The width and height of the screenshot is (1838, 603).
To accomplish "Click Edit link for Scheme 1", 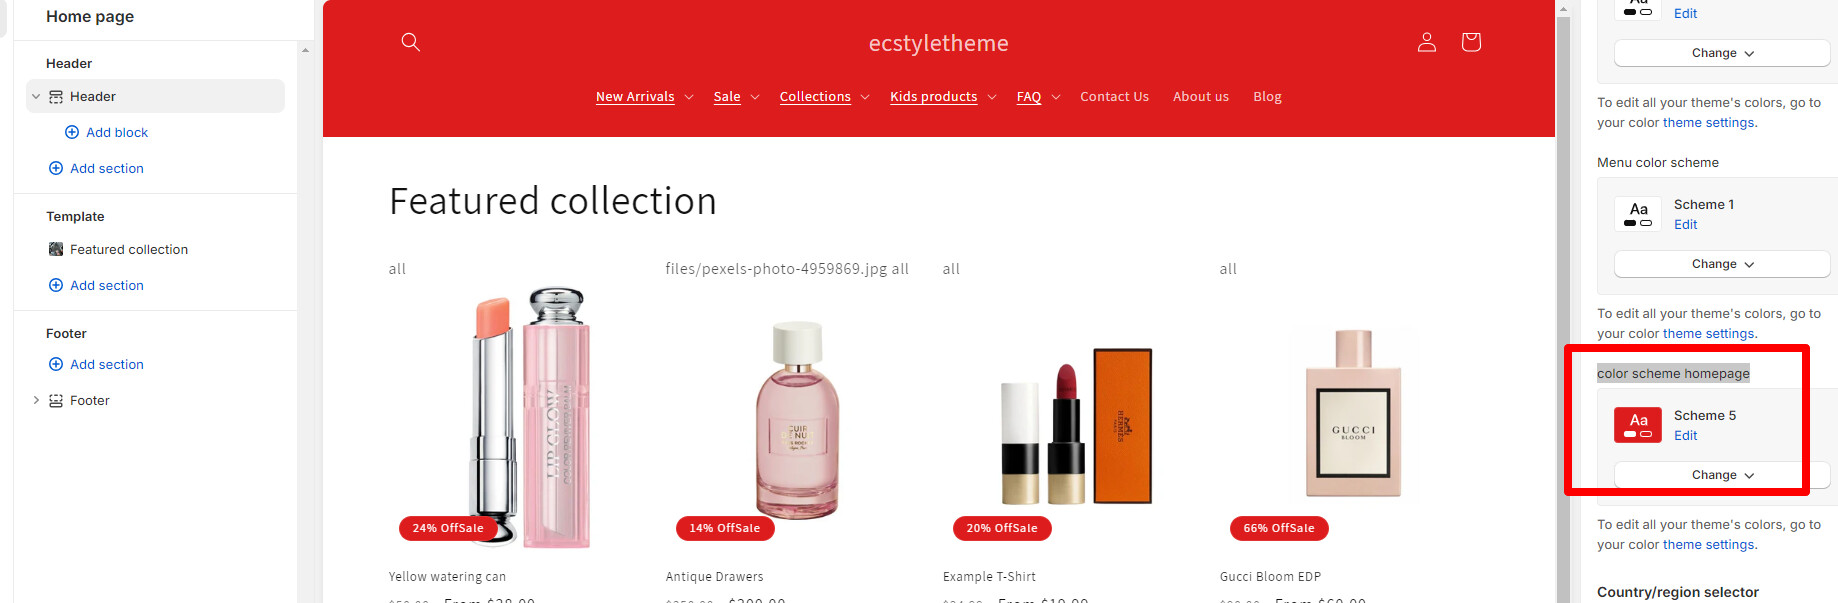I will 1685,225.
